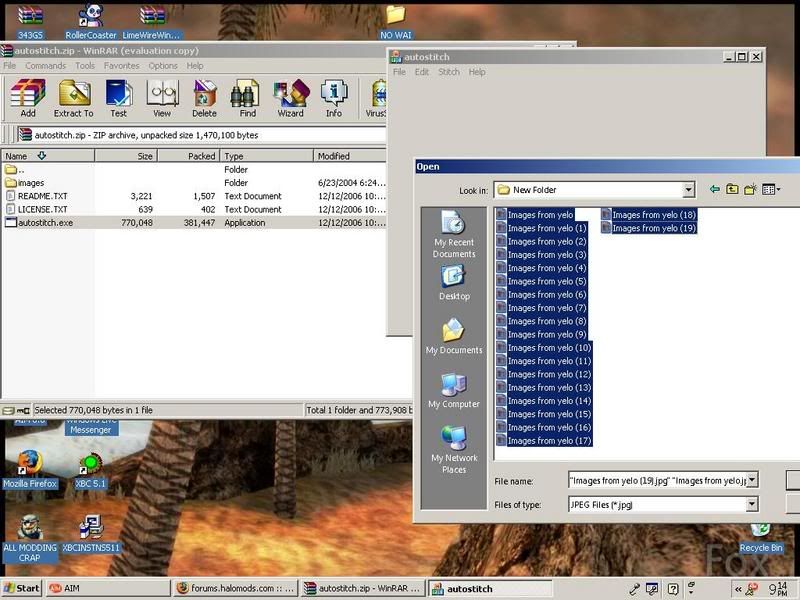
Task: Click the LimeWireWin desktop icon
Action: click(x=152, y=22)
